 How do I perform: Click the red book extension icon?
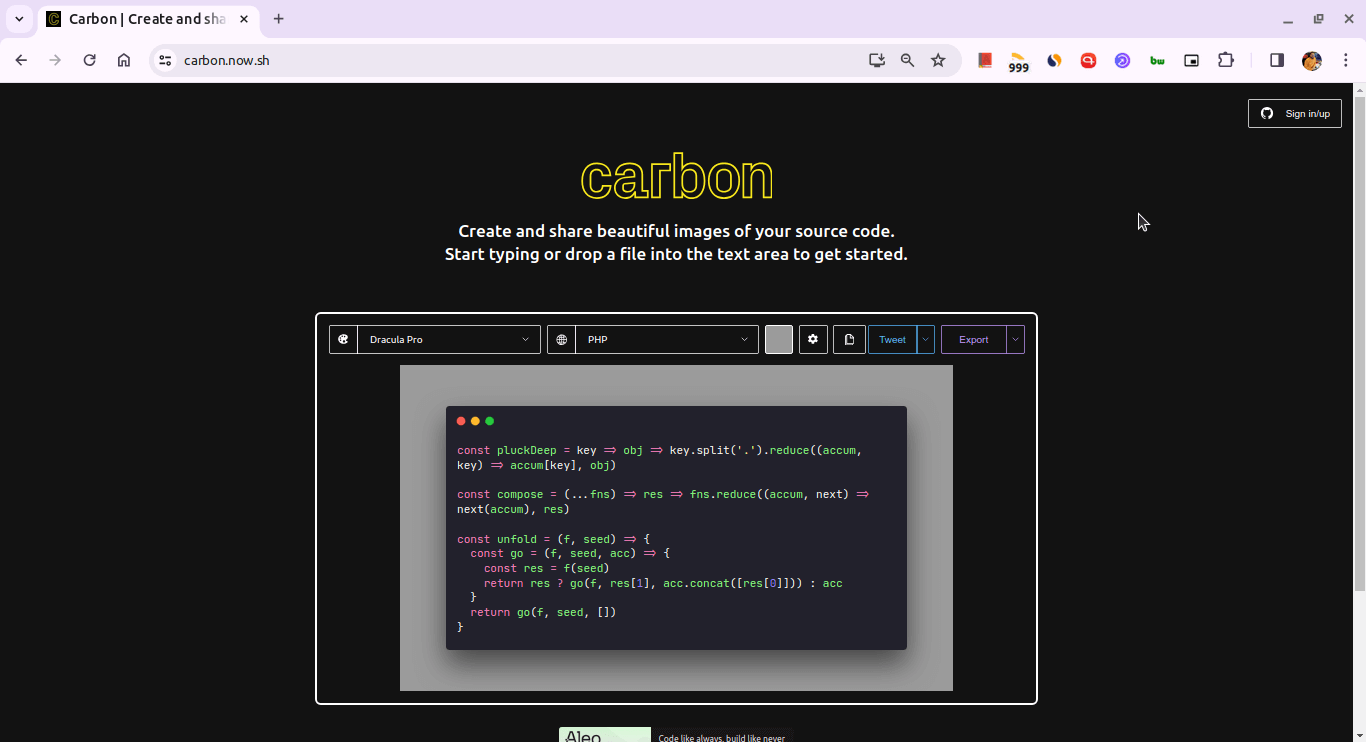(985, 60)
